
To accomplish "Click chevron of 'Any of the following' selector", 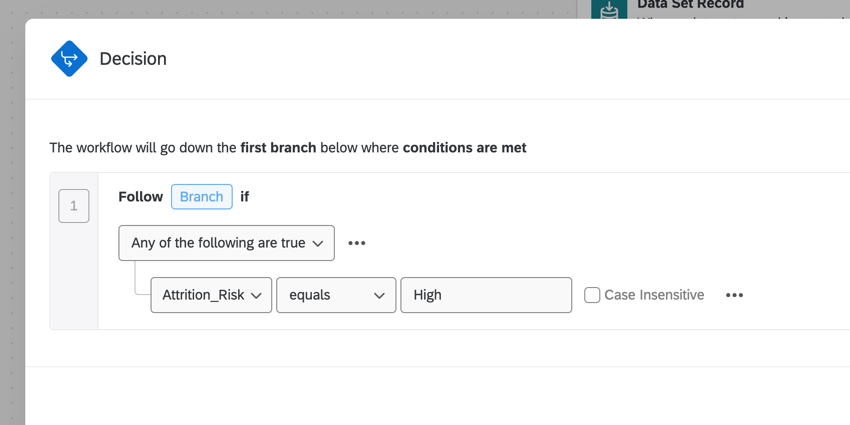I will (x=318, y=243).
